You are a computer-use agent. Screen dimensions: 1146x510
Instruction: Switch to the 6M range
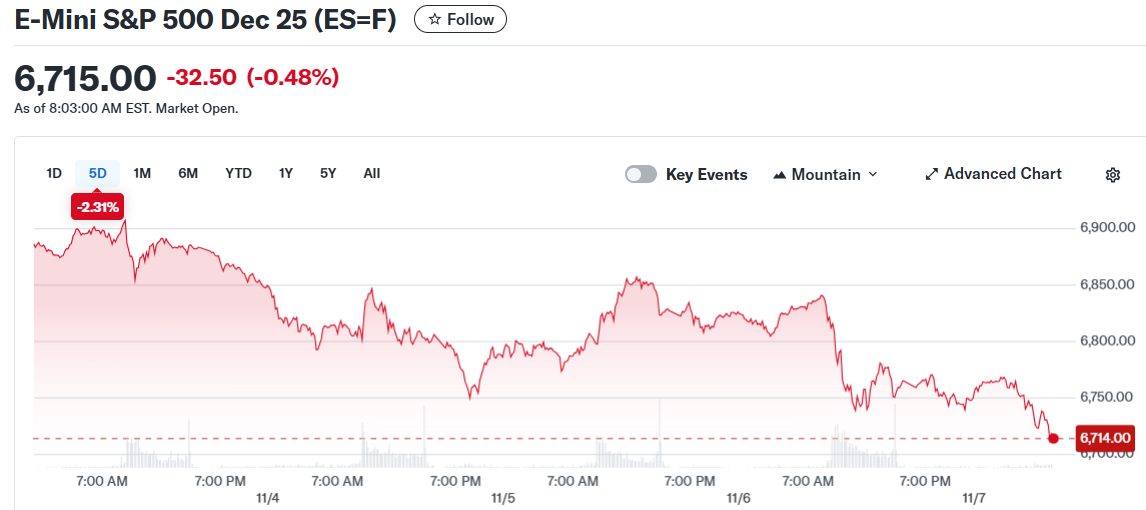[188, 173]
